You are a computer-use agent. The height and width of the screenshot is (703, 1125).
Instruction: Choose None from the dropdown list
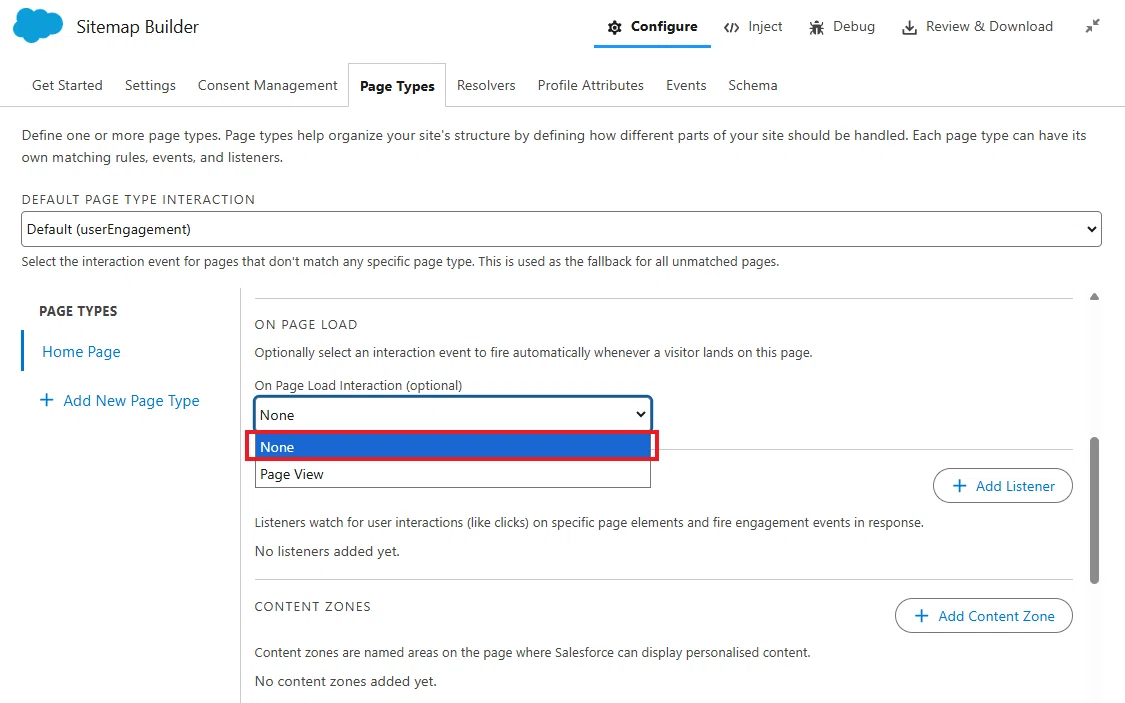tap(453, 447)
